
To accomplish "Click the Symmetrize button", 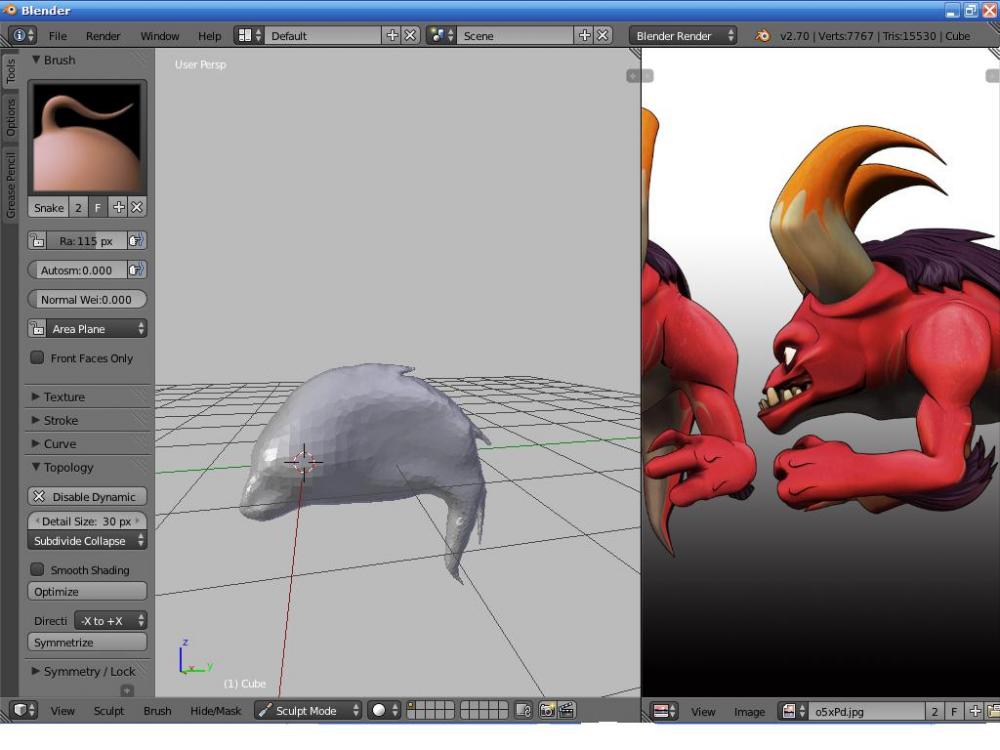I will (87, 643).
